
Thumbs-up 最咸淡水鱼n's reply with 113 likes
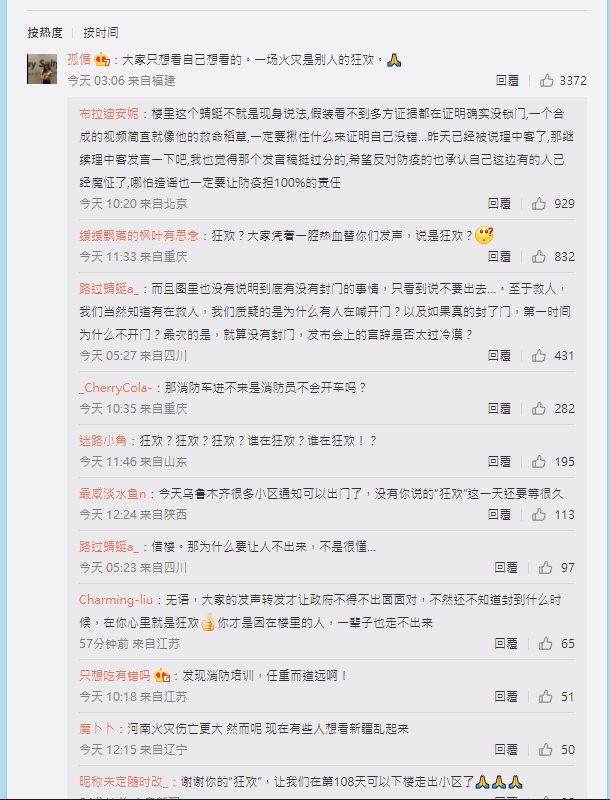539,515
